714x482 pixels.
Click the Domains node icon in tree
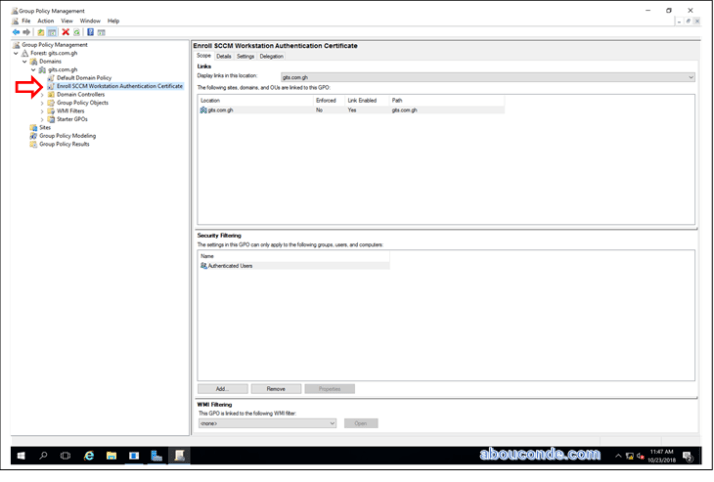34,61
